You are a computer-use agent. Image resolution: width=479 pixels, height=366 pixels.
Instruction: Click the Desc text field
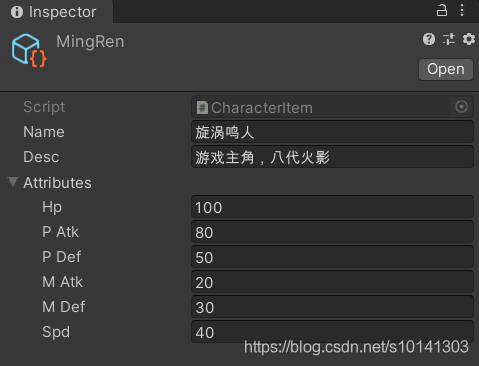(x=332, y=157)
